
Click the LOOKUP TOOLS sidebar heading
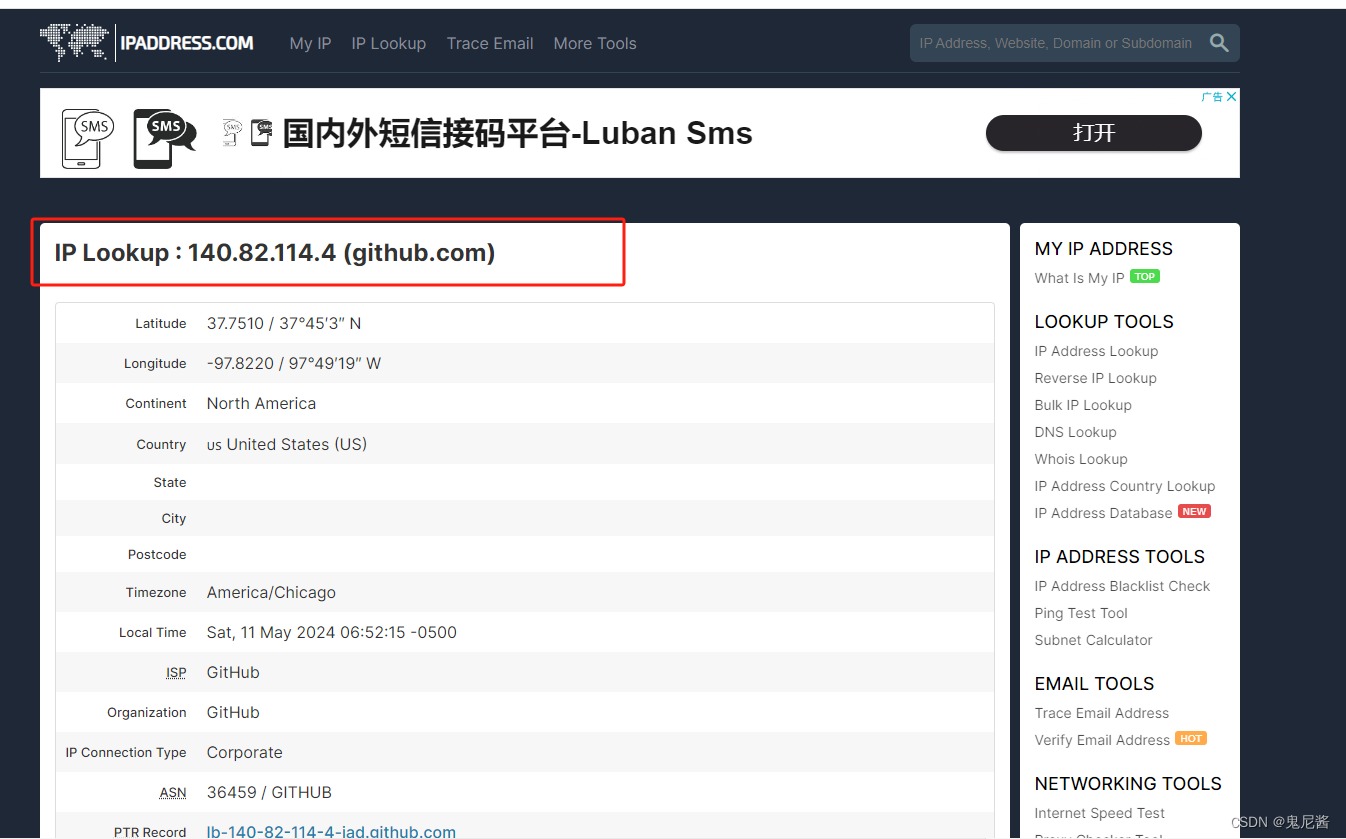coord(1104,322)
